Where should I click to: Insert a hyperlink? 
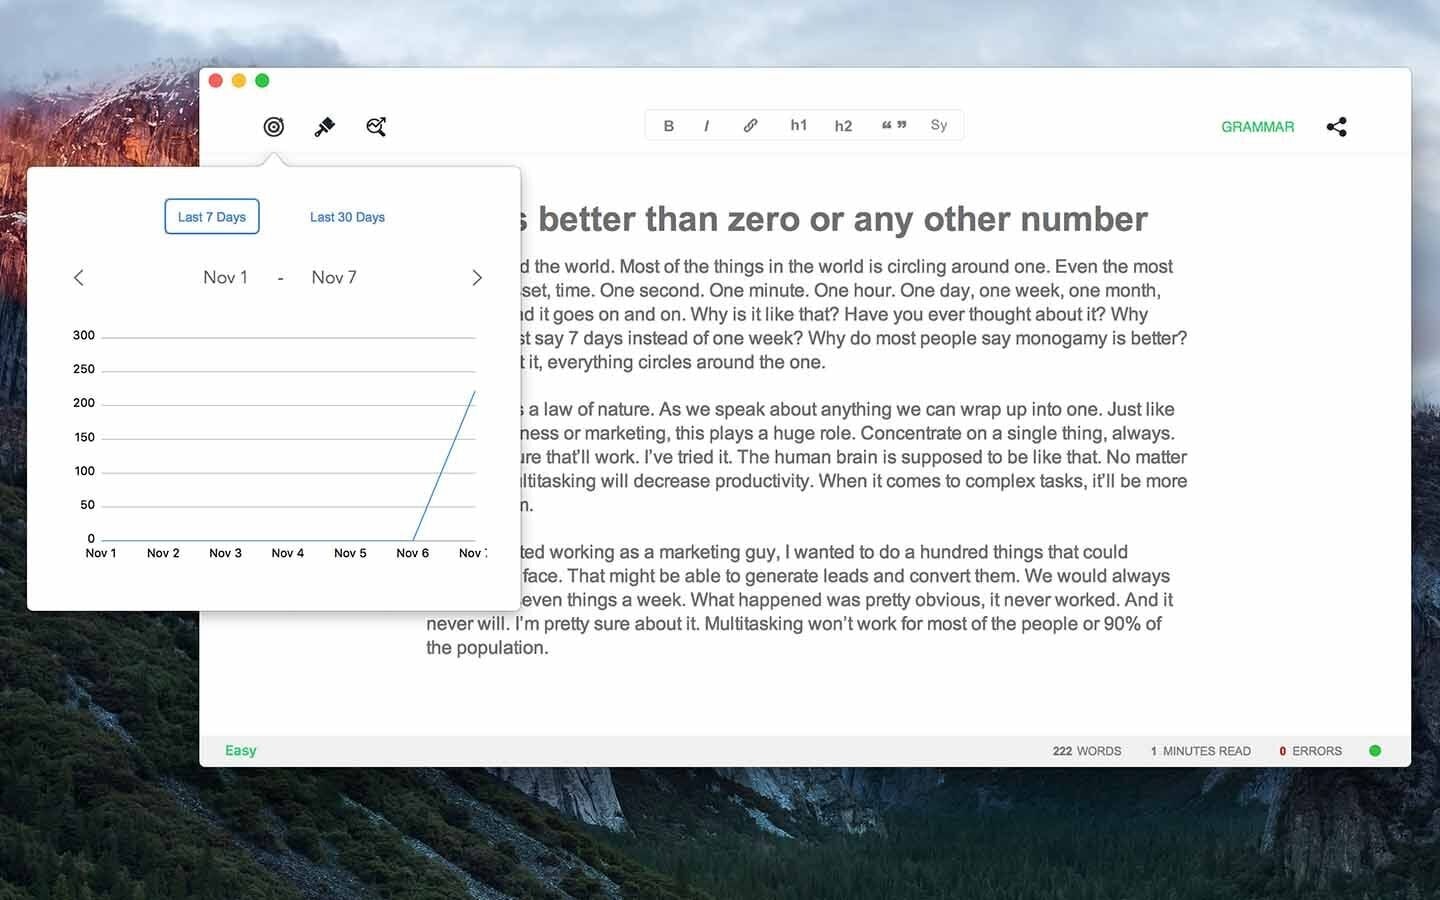tap(751, 125)
